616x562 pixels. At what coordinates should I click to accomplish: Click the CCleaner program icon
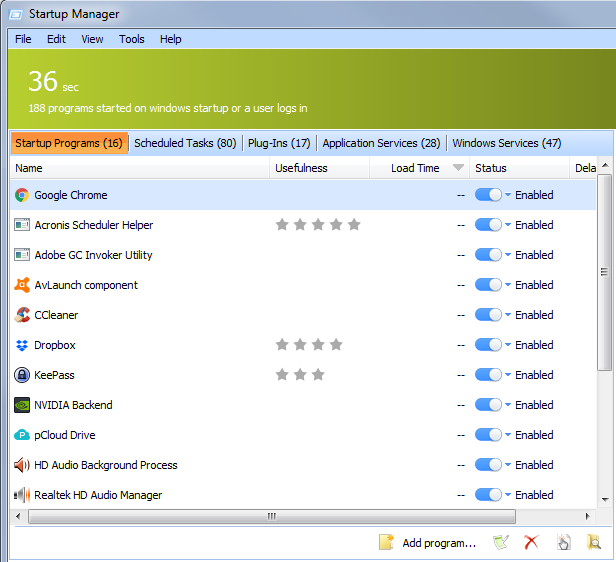pyautogui.click(x=22, y=315)
